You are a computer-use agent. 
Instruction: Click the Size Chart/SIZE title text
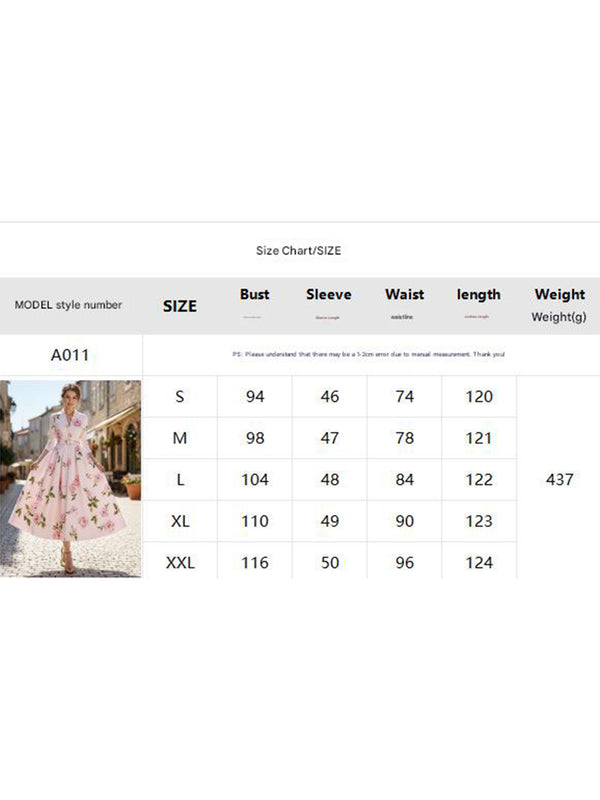[x=298, y=250]
